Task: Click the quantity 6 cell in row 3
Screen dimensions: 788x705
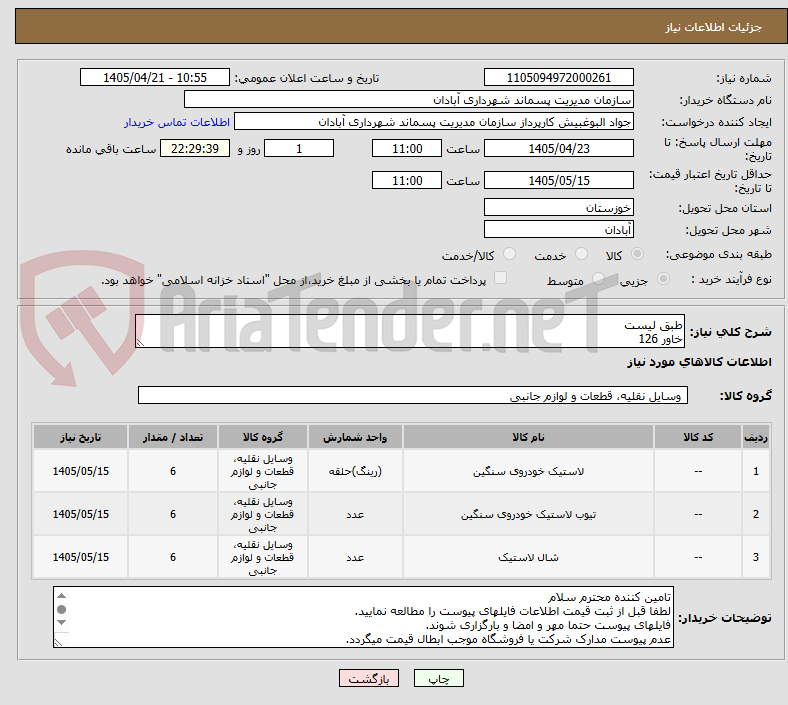Action: click(x=173, y=557)
